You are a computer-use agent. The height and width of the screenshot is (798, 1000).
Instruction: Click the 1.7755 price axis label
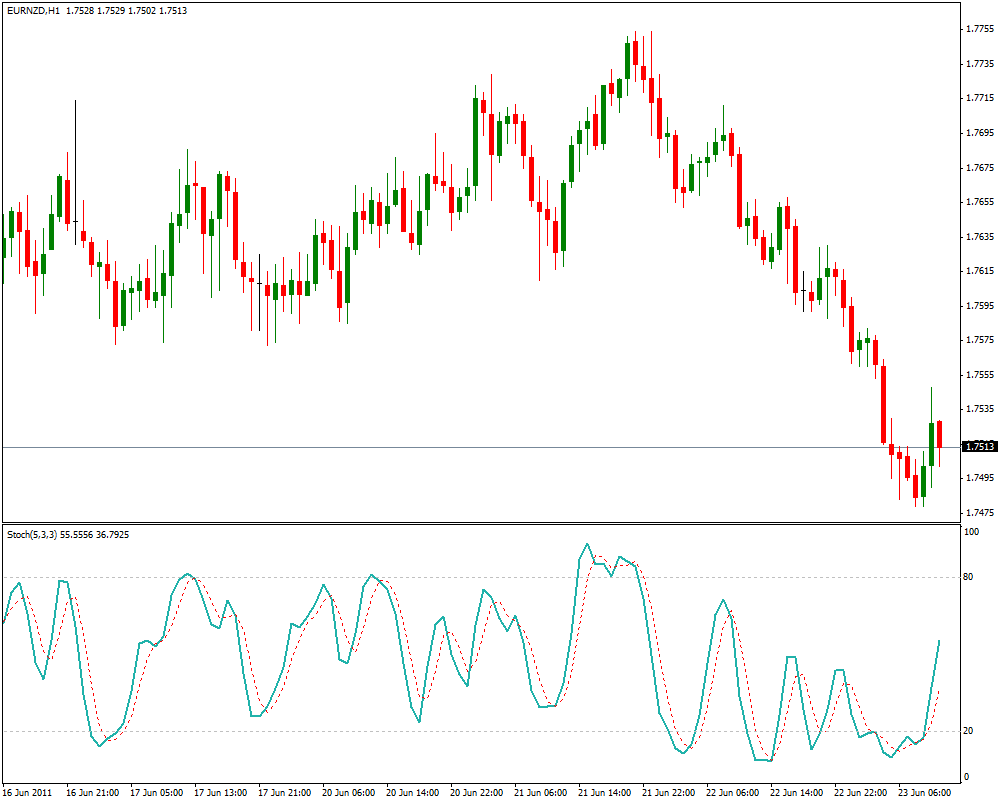[980, 29]
